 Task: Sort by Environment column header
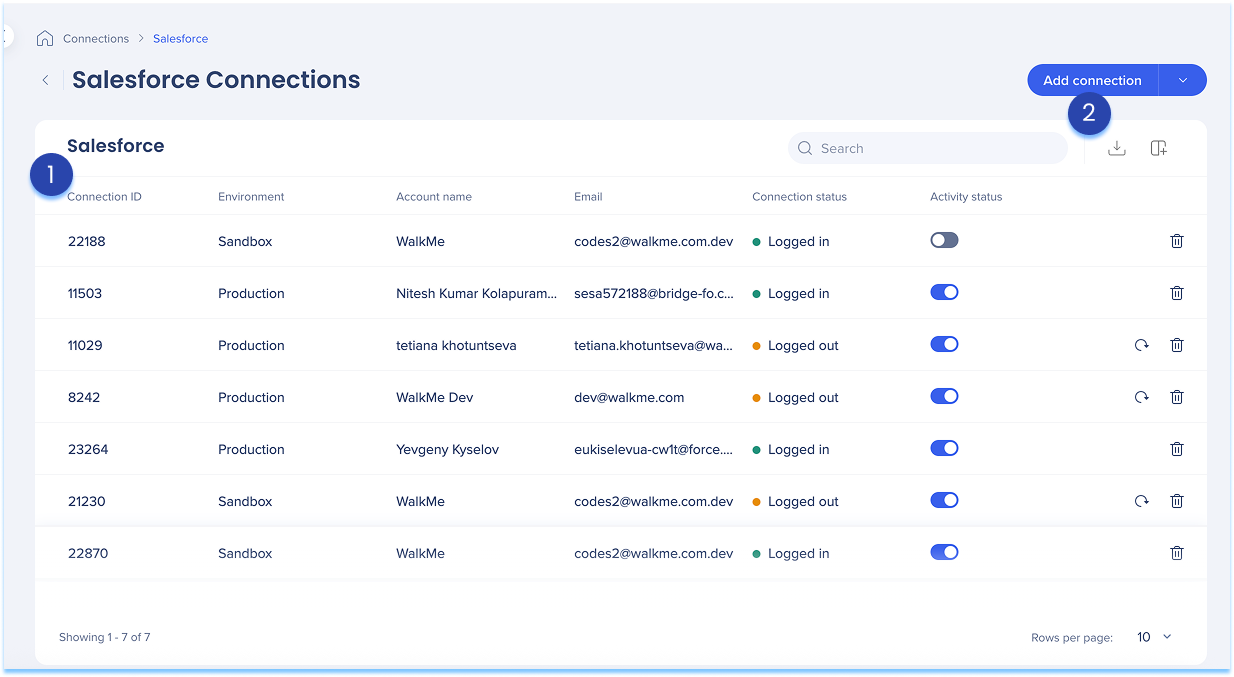(251, 197)
